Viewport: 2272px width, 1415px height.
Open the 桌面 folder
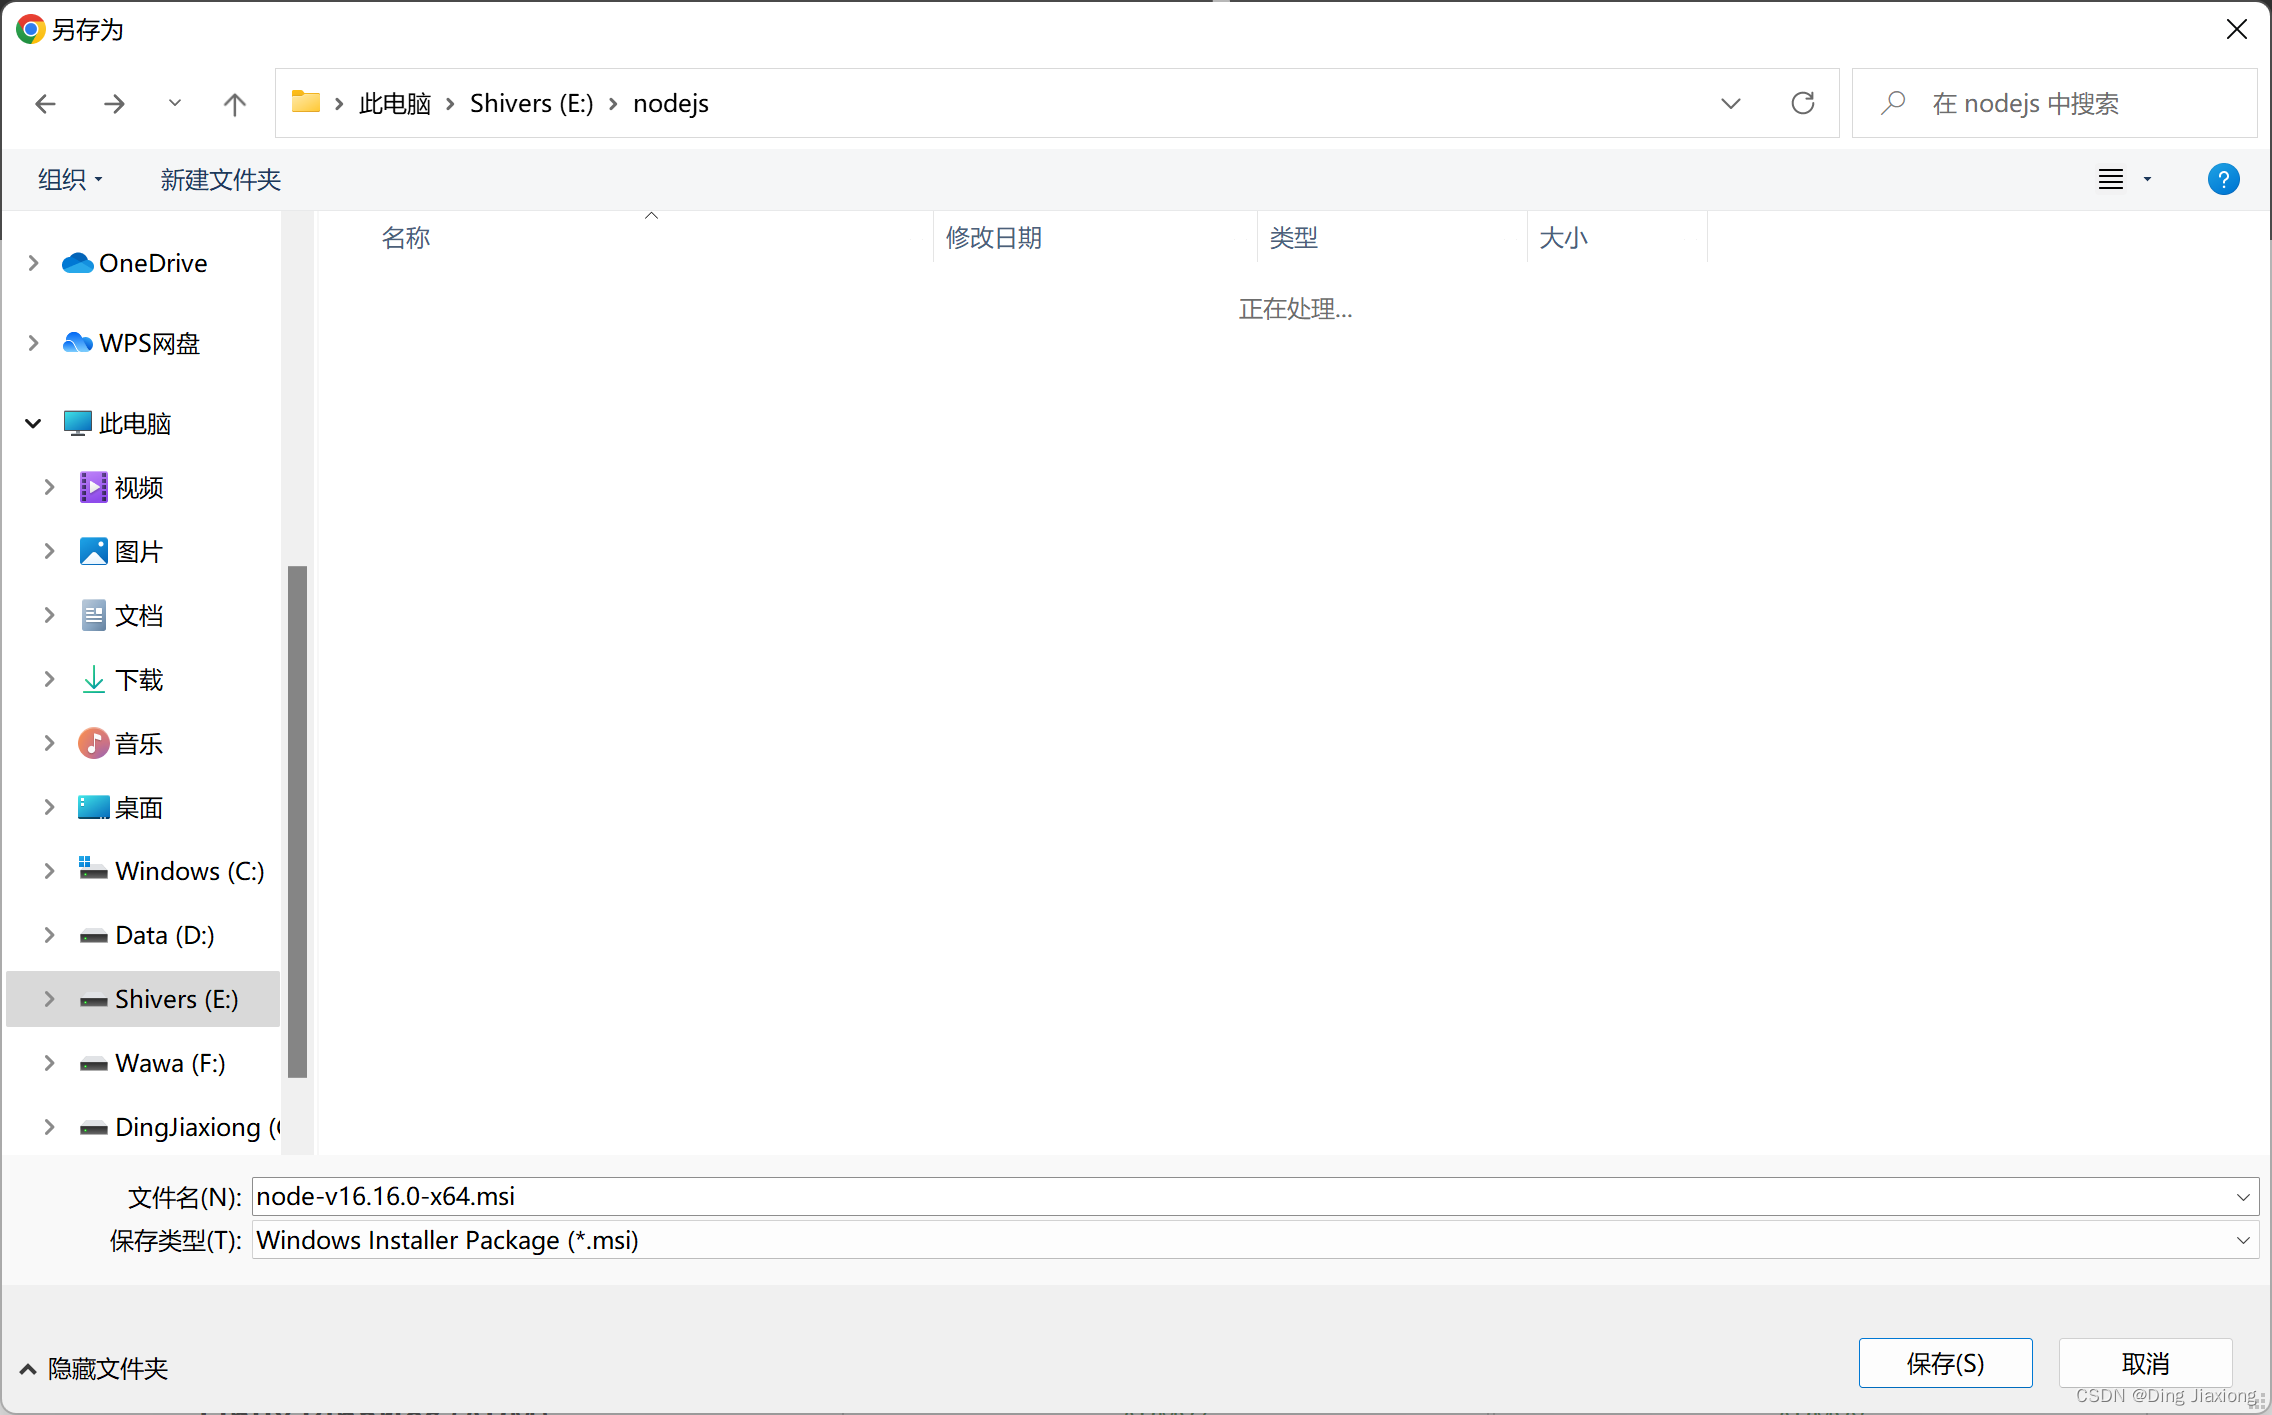pyautogui.click(x=138, y=807)
